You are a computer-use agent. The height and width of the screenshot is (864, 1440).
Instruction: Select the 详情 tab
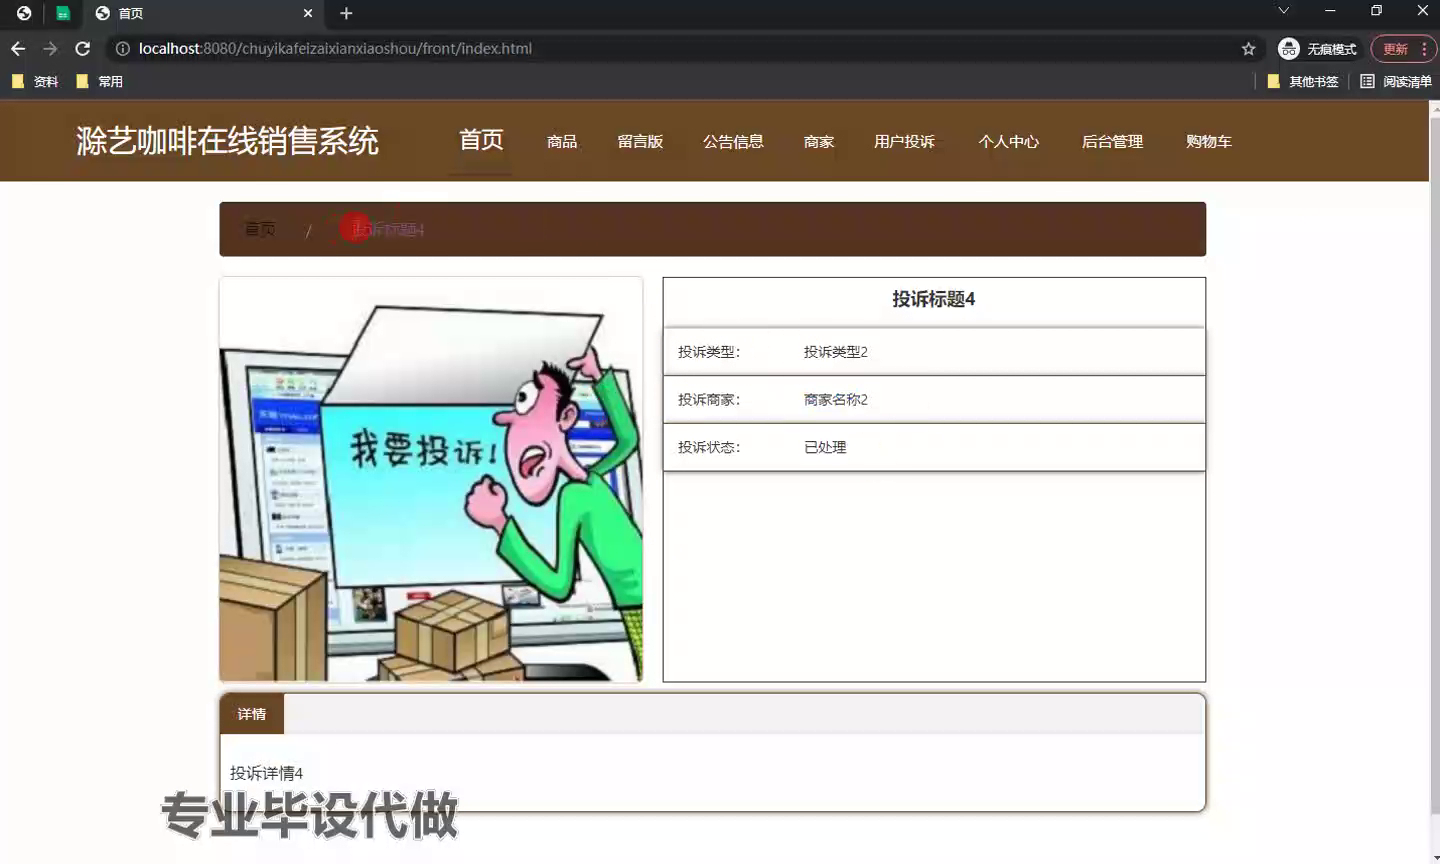tap(252, 714)
